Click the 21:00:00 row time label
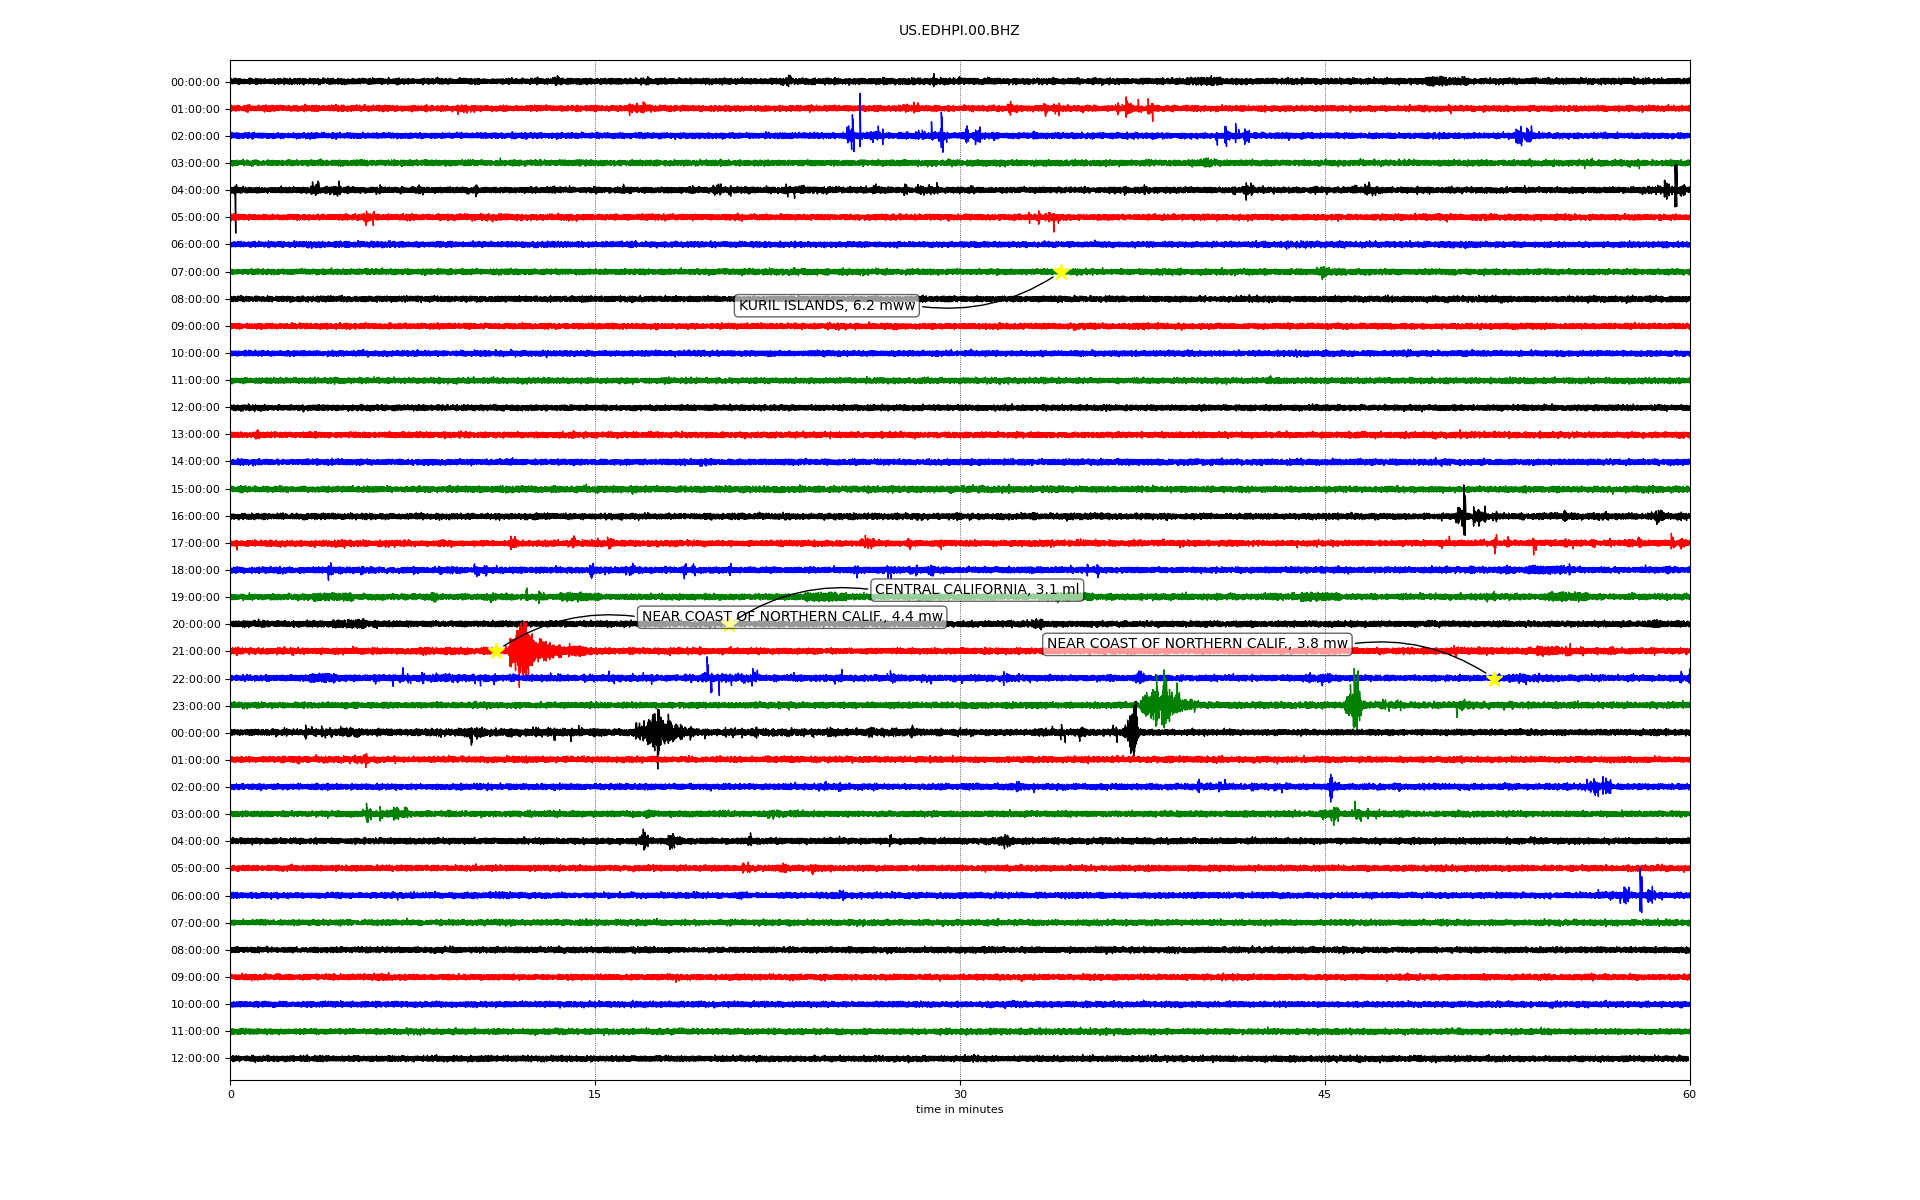The width and height of the screenshot is (1920, 1200). [x=195, y=652]
